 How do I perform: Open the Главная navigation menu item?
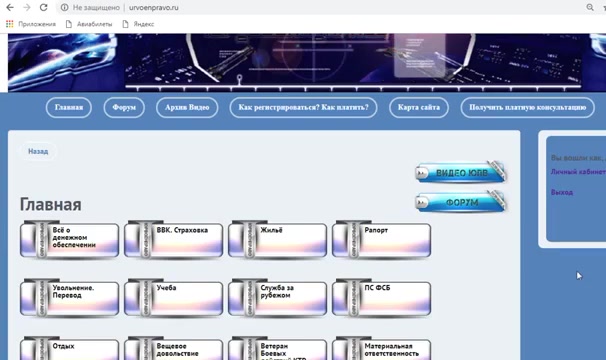tap(69, 107)
